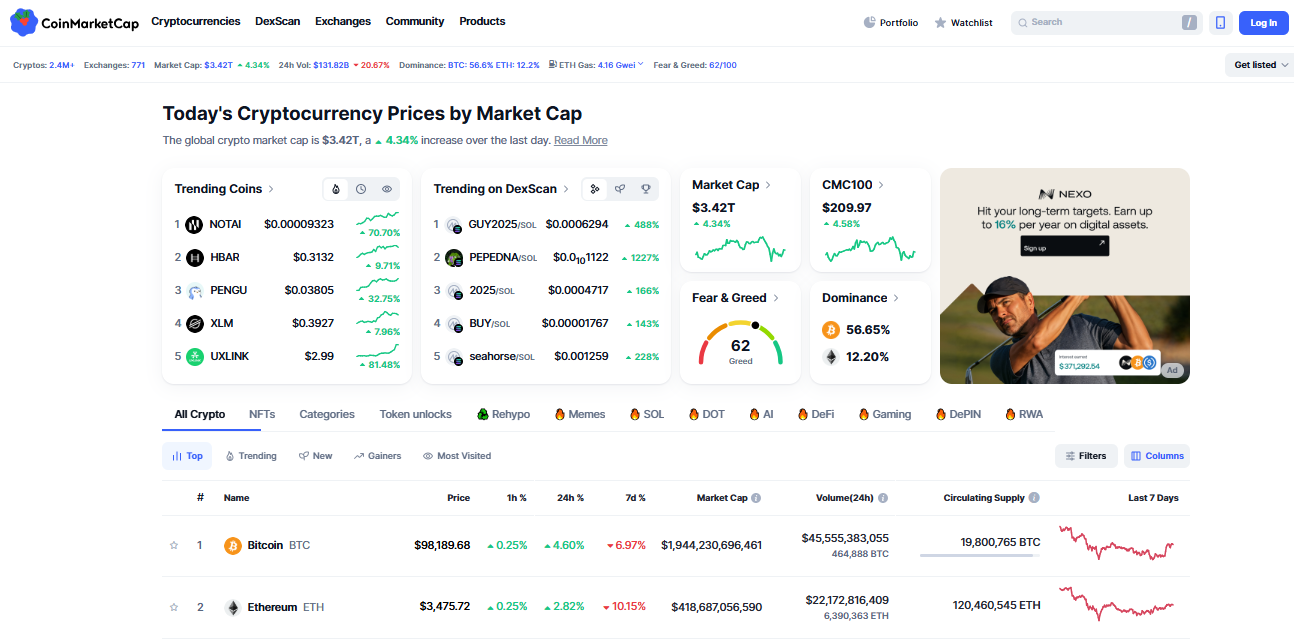Sort table by Price column header
The width and height of the screenshot is (1294, 640).
coord(459,498)
